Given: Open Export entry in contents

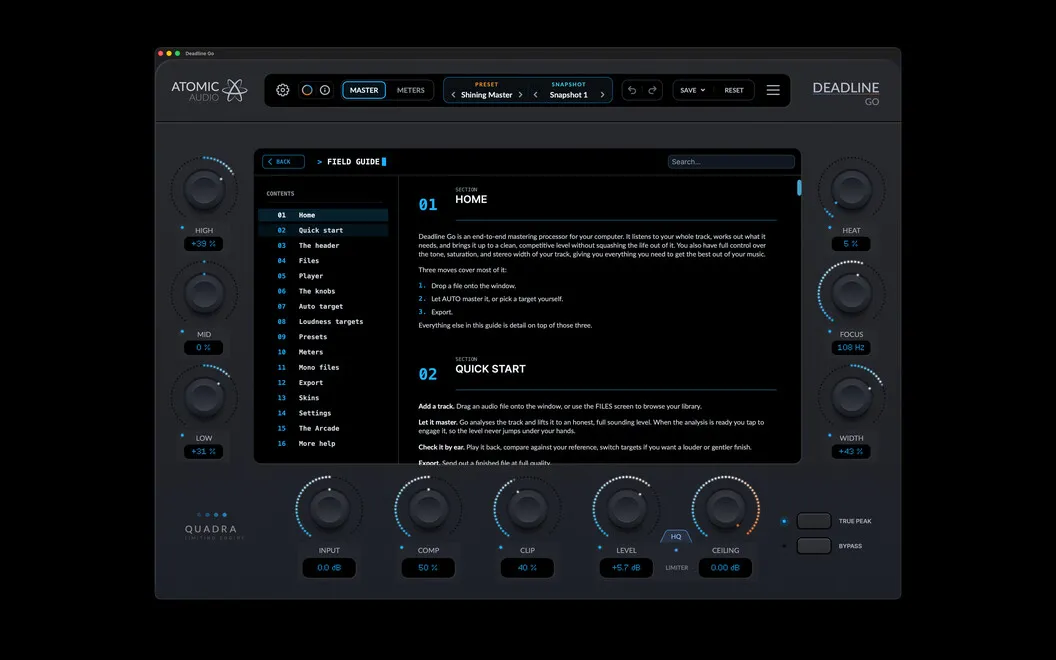Looking at the screenshot, I should tap(323, 383).
